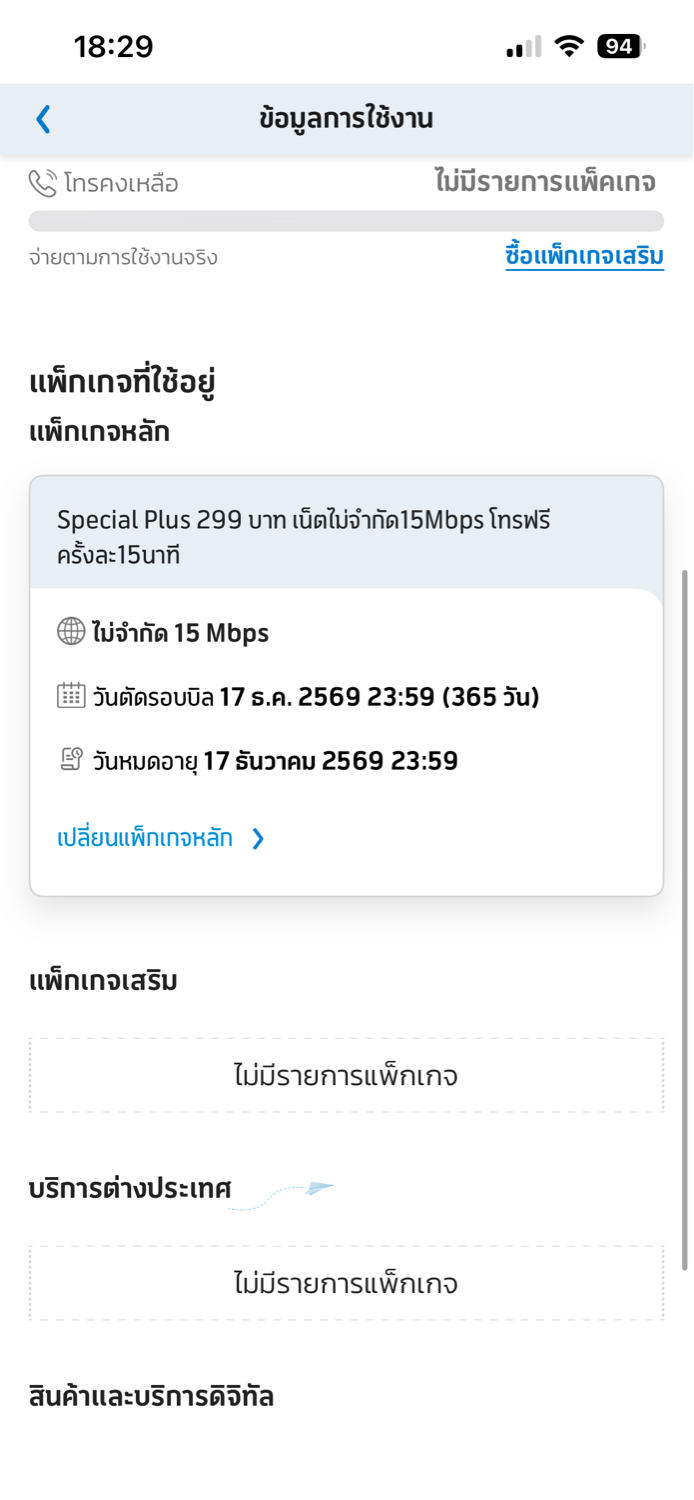Tap the back arrow in header
694x1500 pixels.
[43, 119]
